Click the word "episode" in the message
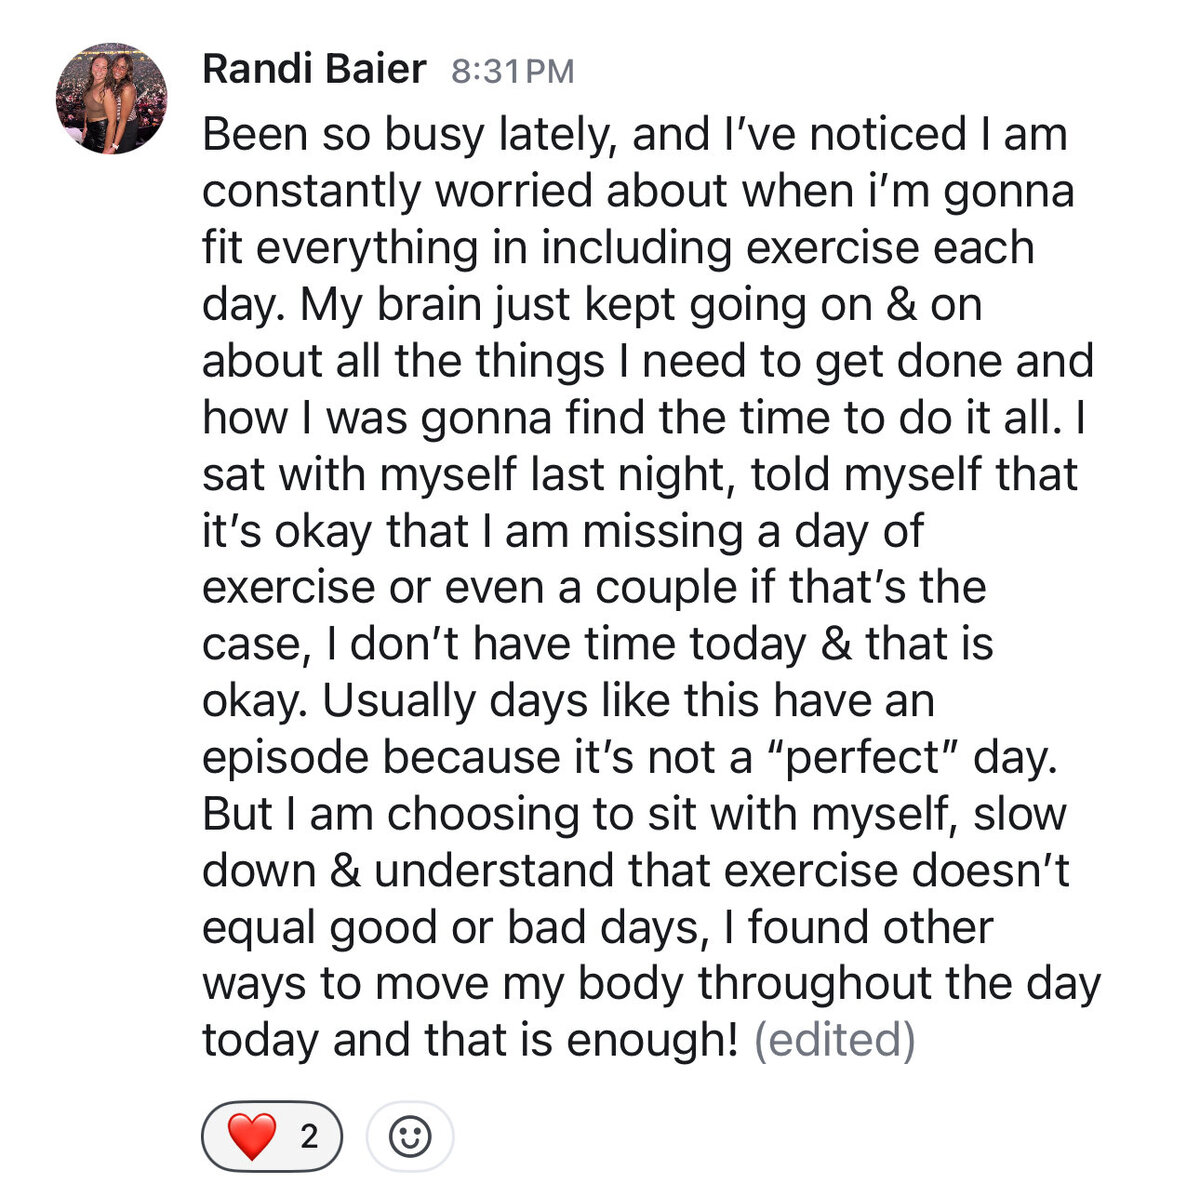This screenshot has width=1200, height=1197. (285, 757)
